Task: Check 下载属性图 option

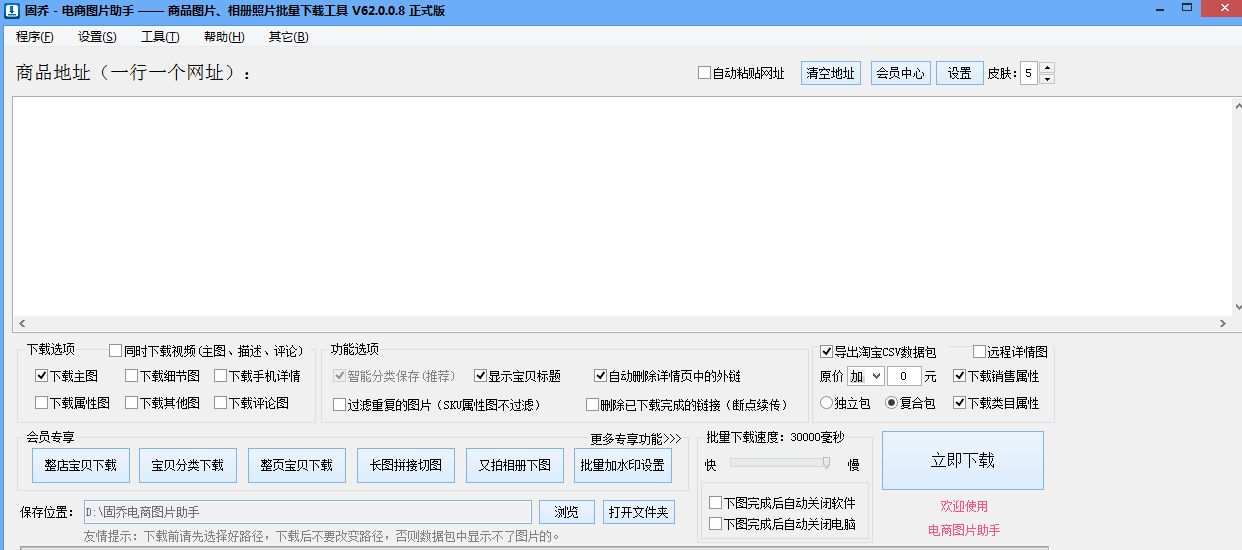Action: click(41, 403)
